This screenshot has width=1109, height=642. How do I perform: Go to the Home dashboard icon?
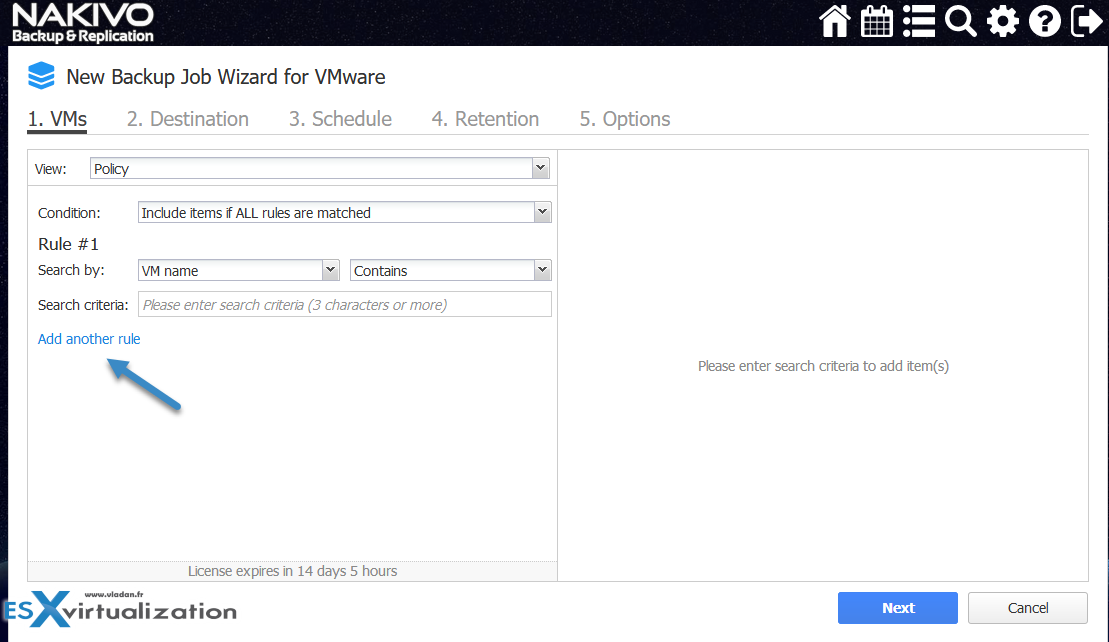(835, 21)
